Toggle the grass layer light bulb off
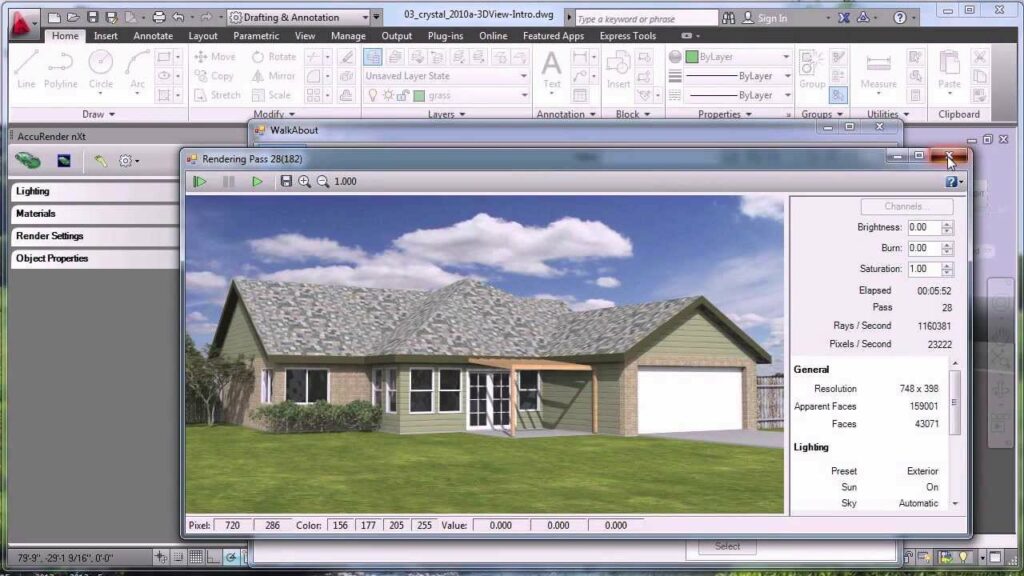The image size is (1024, 576). [x=373, y=95]
